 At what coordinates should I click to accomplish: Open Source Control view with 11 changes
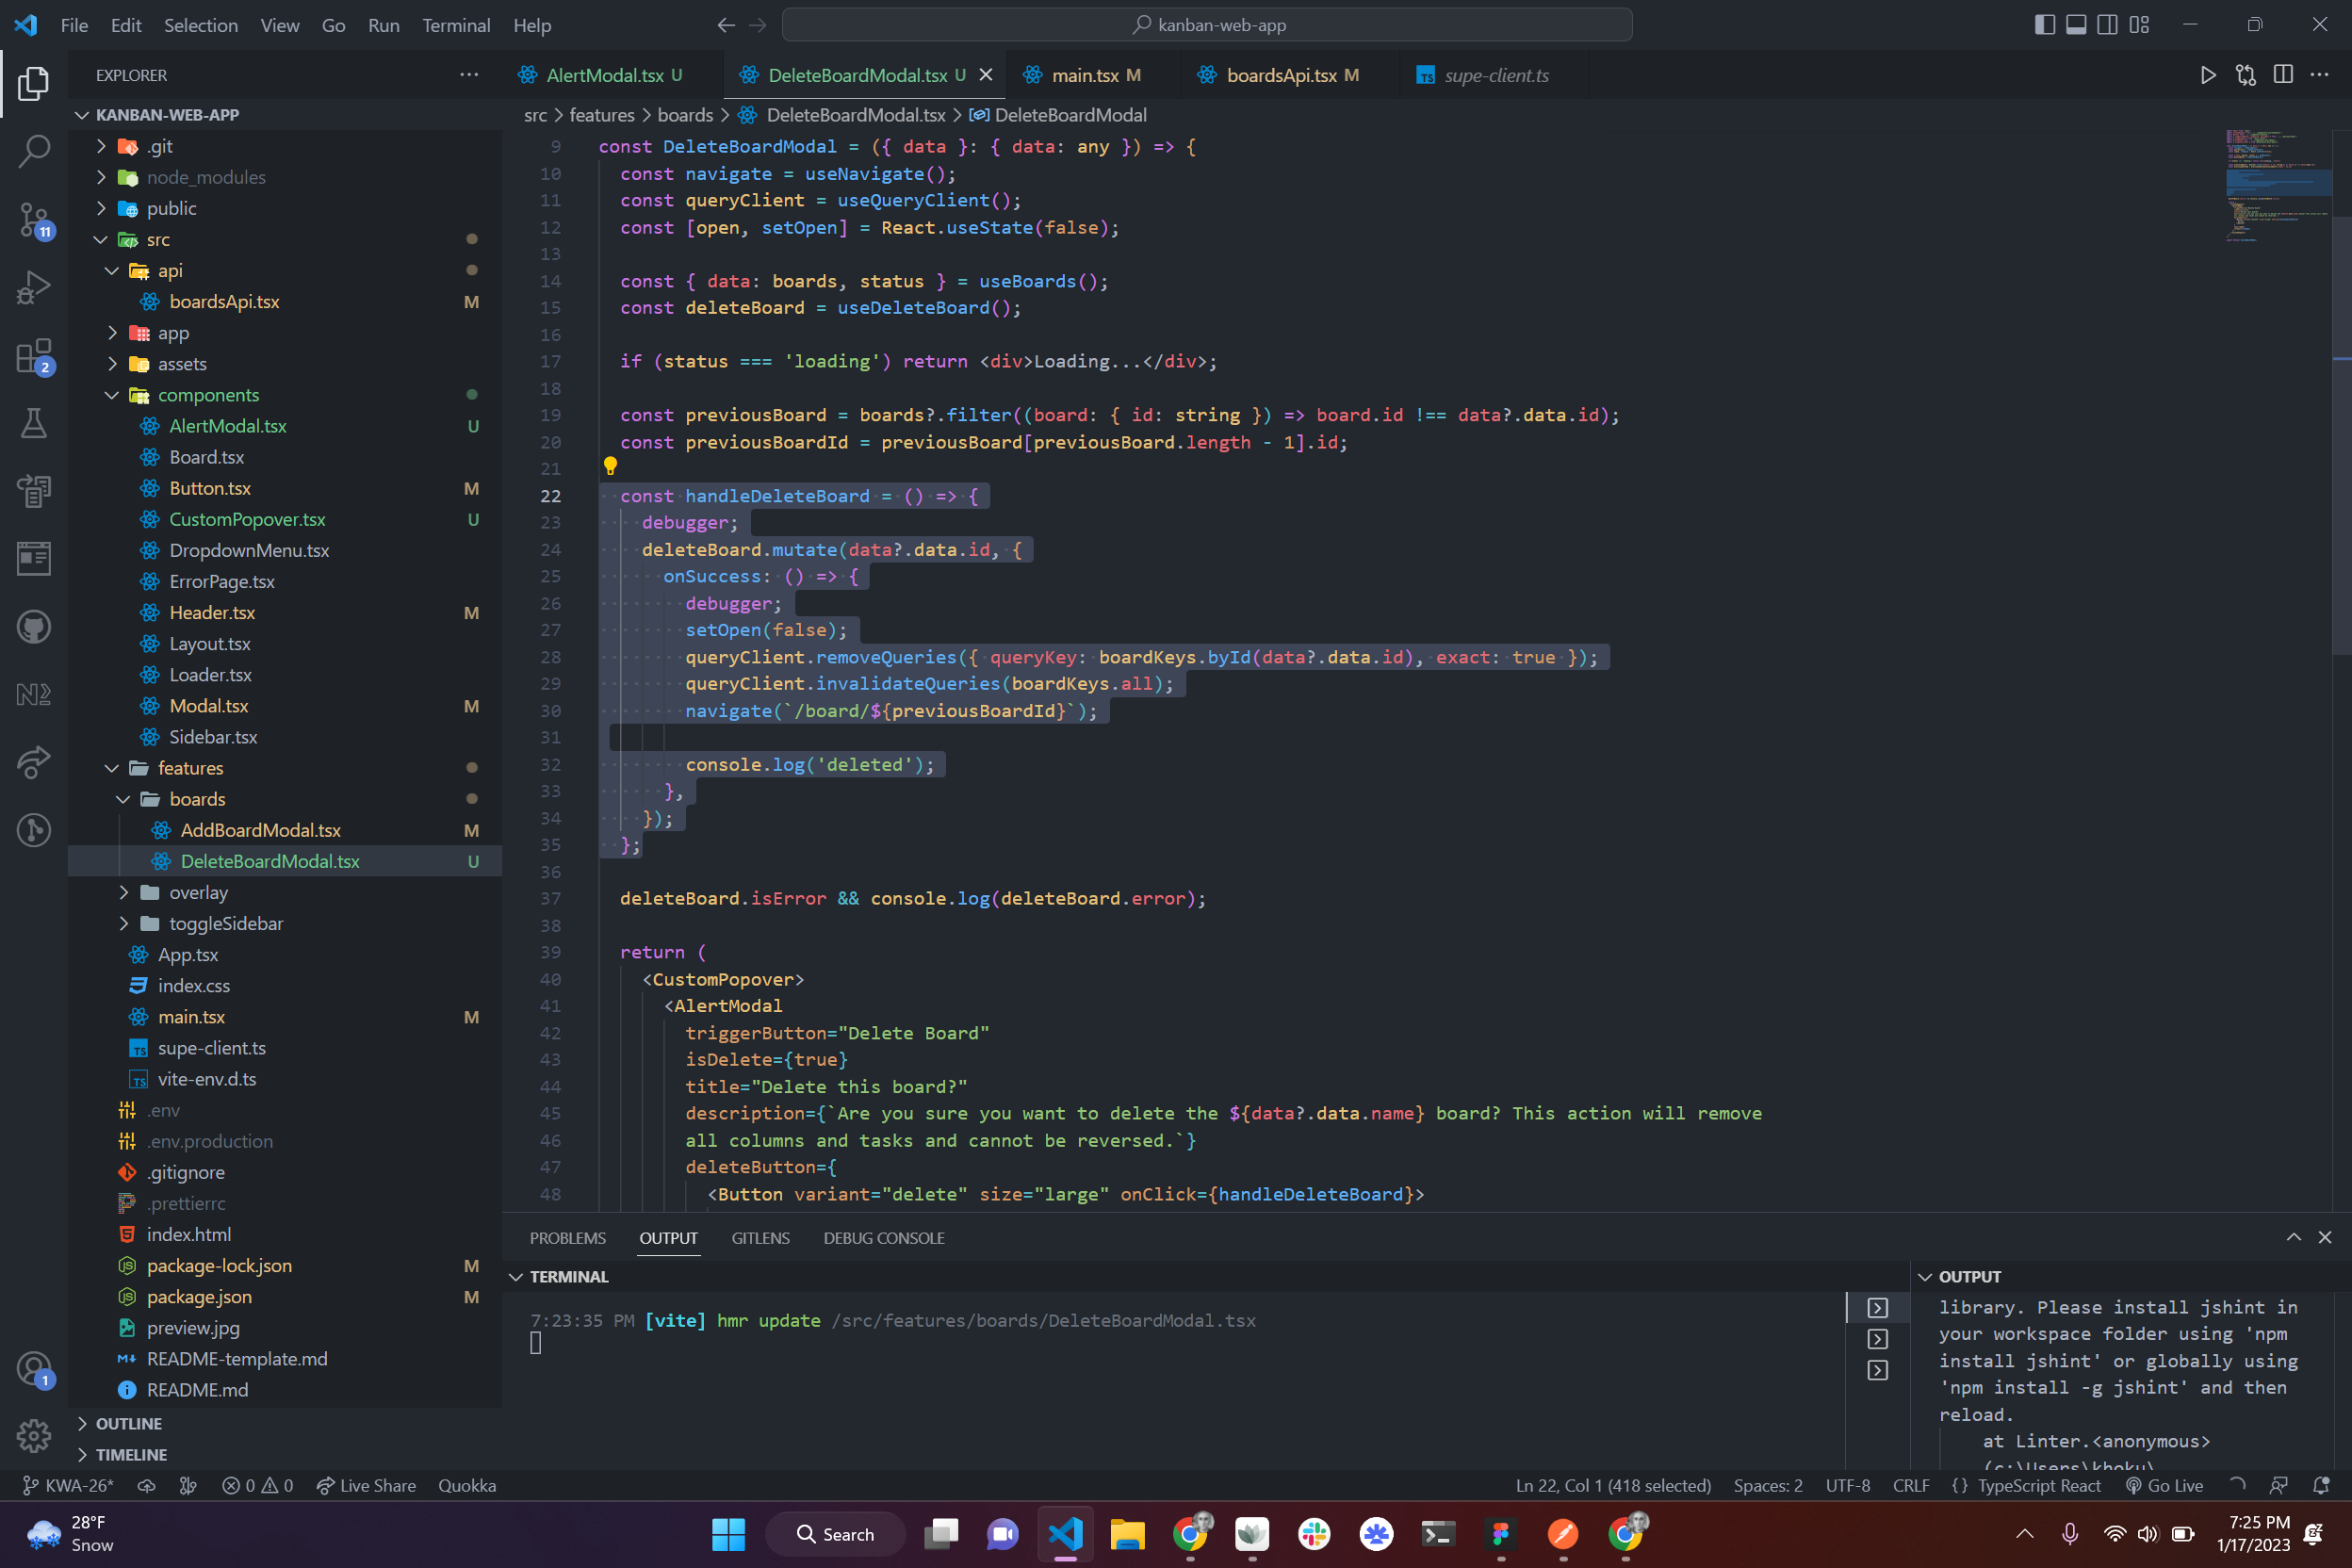33,219
